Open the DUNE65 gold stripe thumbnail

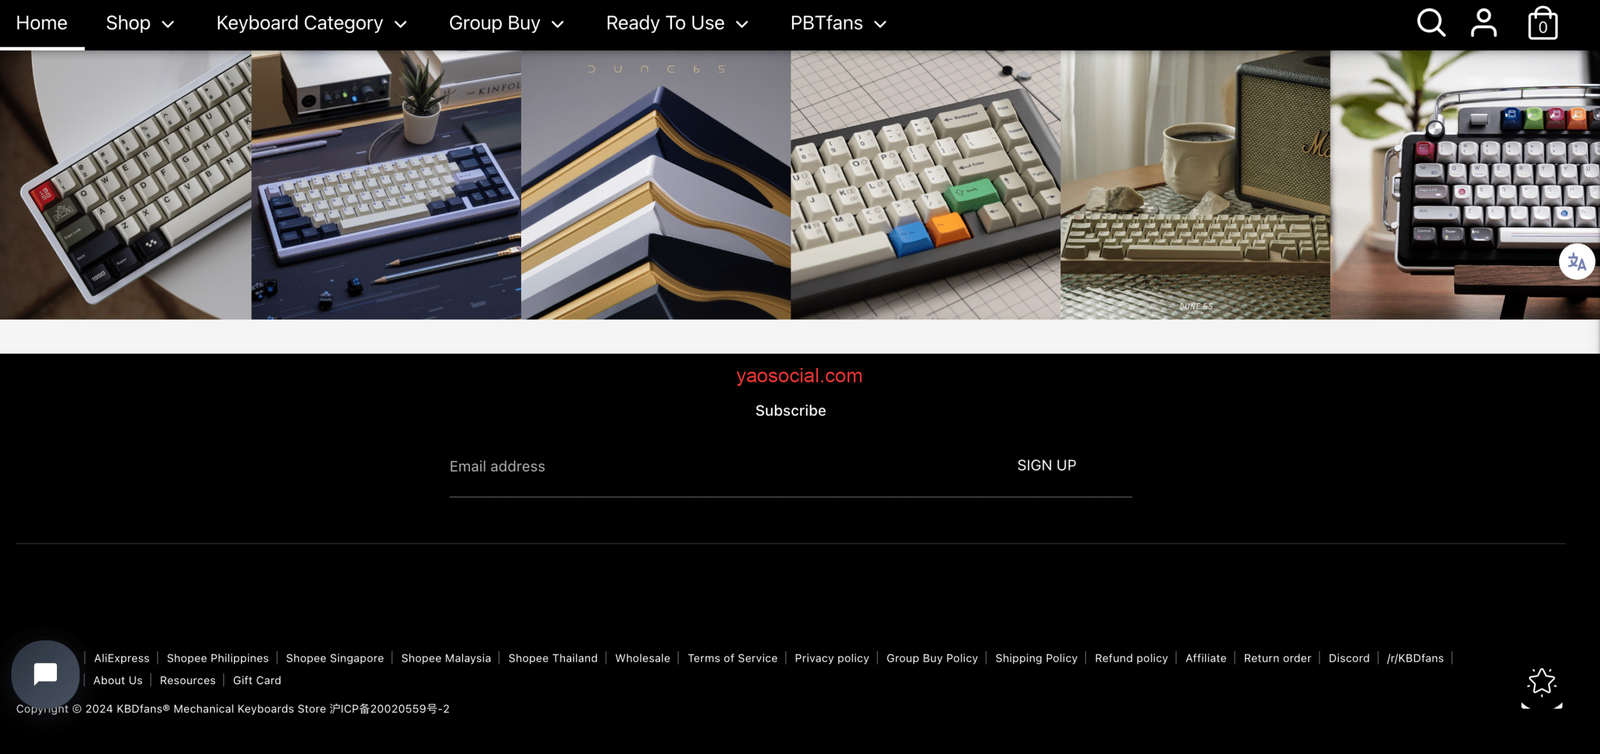pos(656,185)
